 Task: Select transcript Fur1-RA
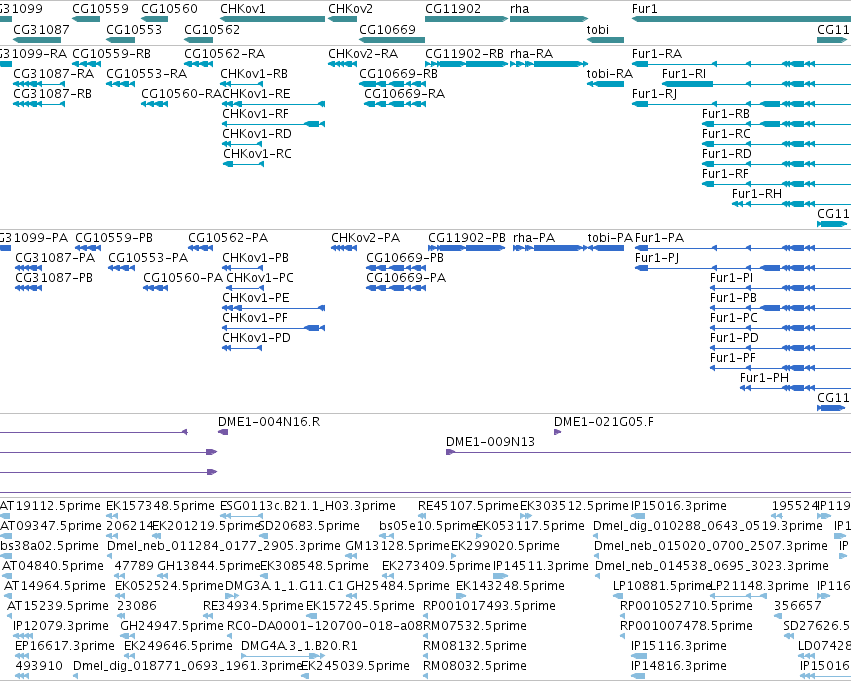click(x=657, y=54)
